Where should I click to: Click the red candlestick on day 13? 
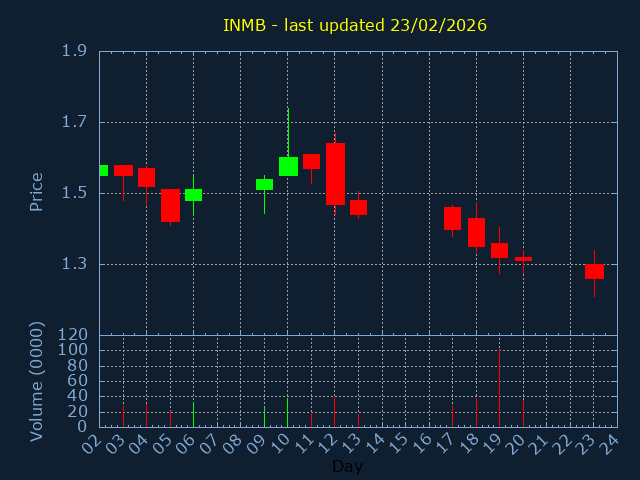click(x=358, y=207)
